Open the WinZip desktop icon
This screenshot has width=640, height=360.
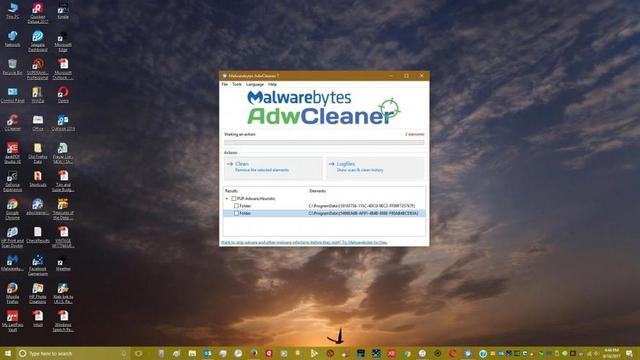click(38, 94)
